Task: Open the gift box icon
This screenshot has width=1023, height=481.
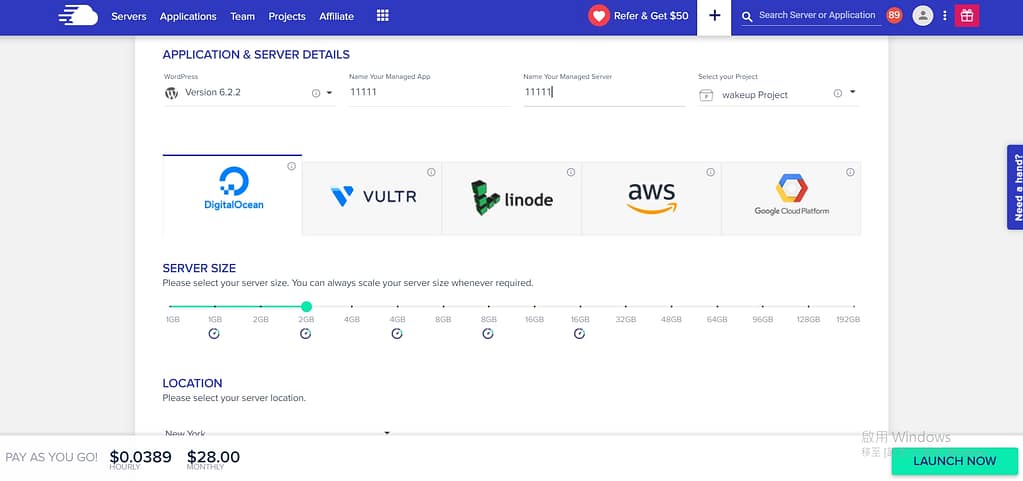Action: (x=966, y=16)
